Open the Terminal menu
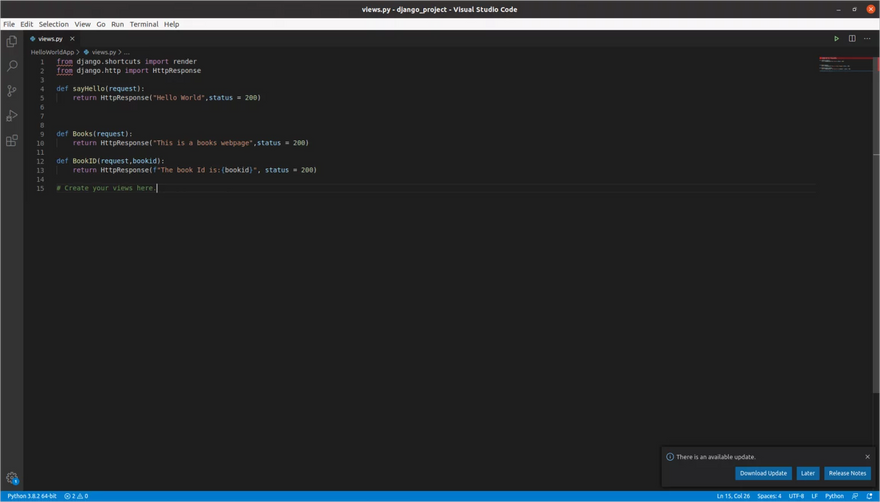 143,24
